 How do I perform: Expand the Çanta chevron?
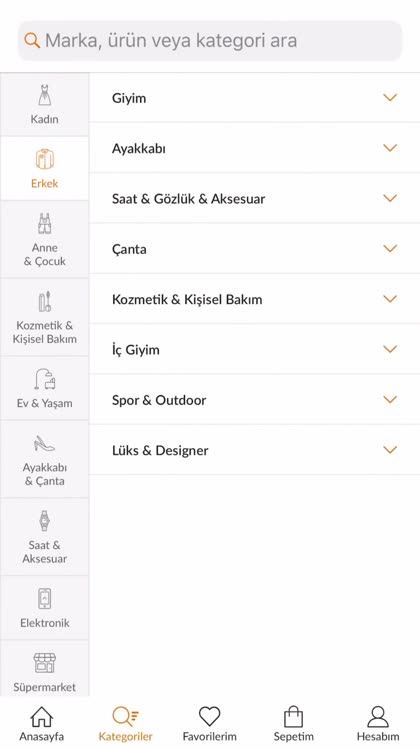[390, 249]
